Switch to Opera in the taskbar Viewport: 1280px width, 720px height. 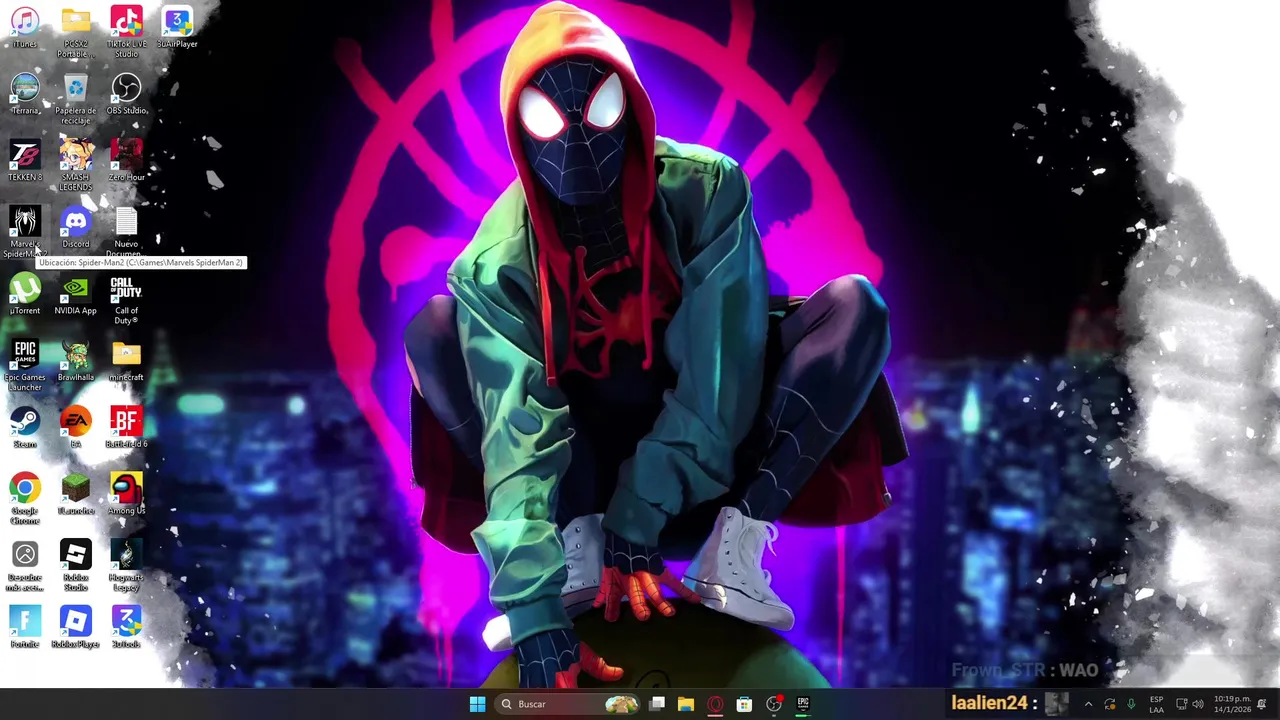pyautogui.click(x=715, y=704)
